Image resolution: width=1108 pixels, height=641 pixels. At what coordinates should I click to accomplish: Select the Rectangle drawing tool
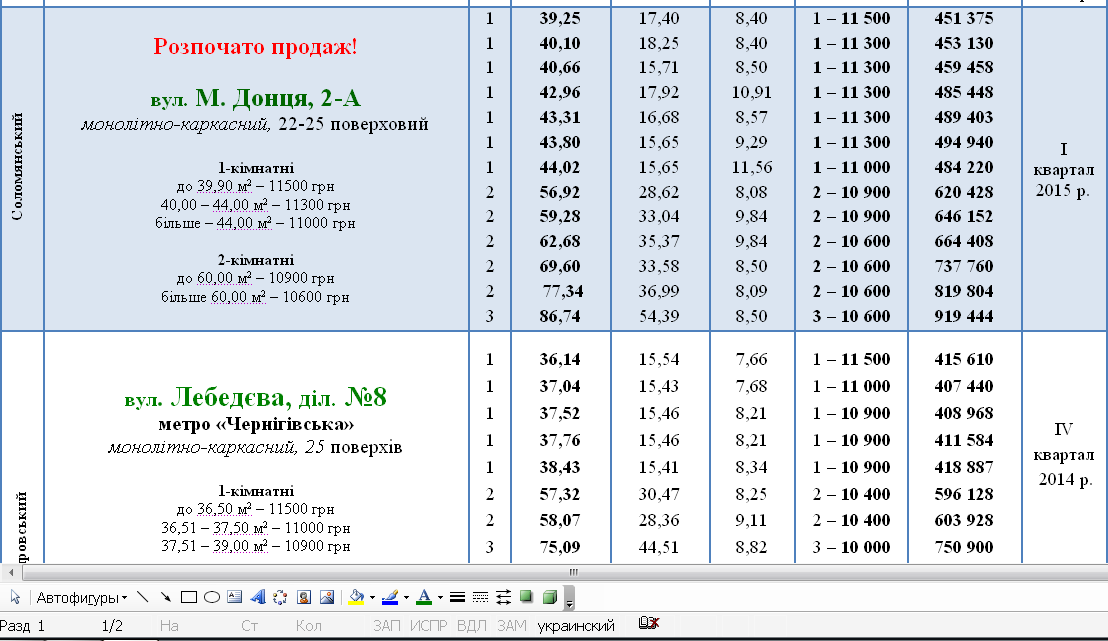coord(189,598)
